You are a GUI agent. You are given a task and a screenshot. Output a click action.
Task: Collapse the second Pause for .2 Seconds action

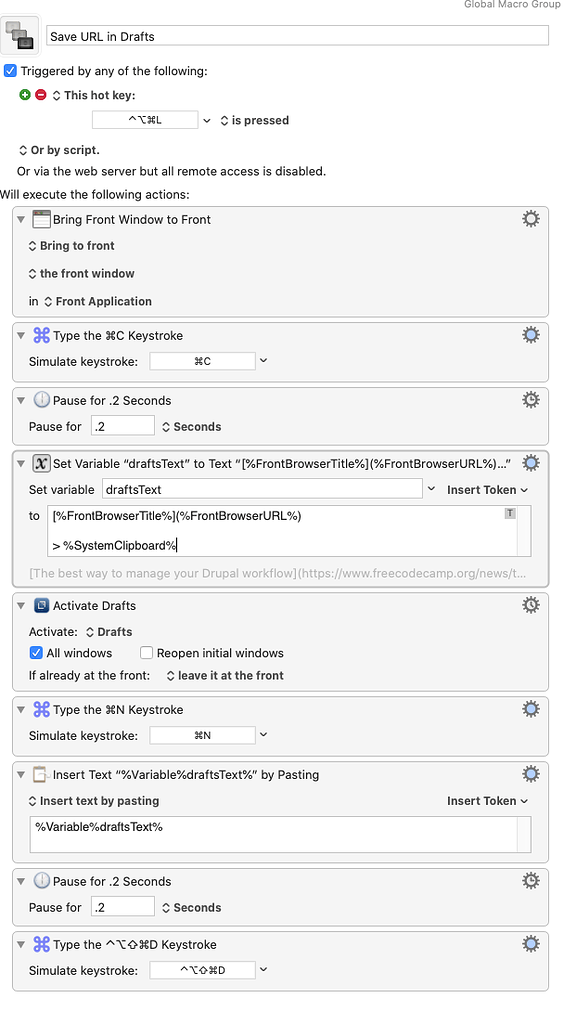pos(21,882)
